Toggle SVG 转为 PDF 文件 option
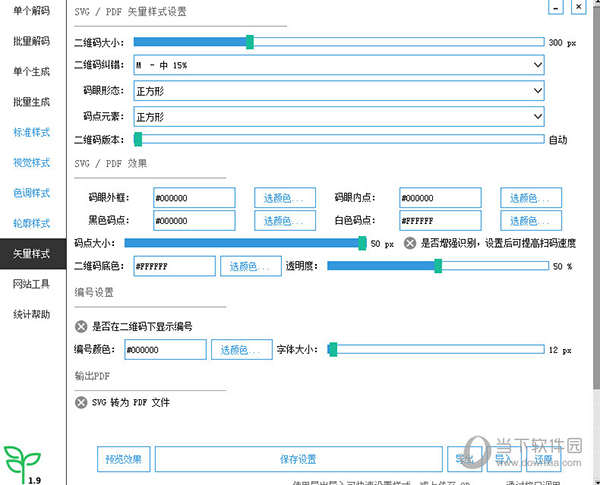Viewport: 600px width, 485px height. pyautogui.click(x=81, y=402)
